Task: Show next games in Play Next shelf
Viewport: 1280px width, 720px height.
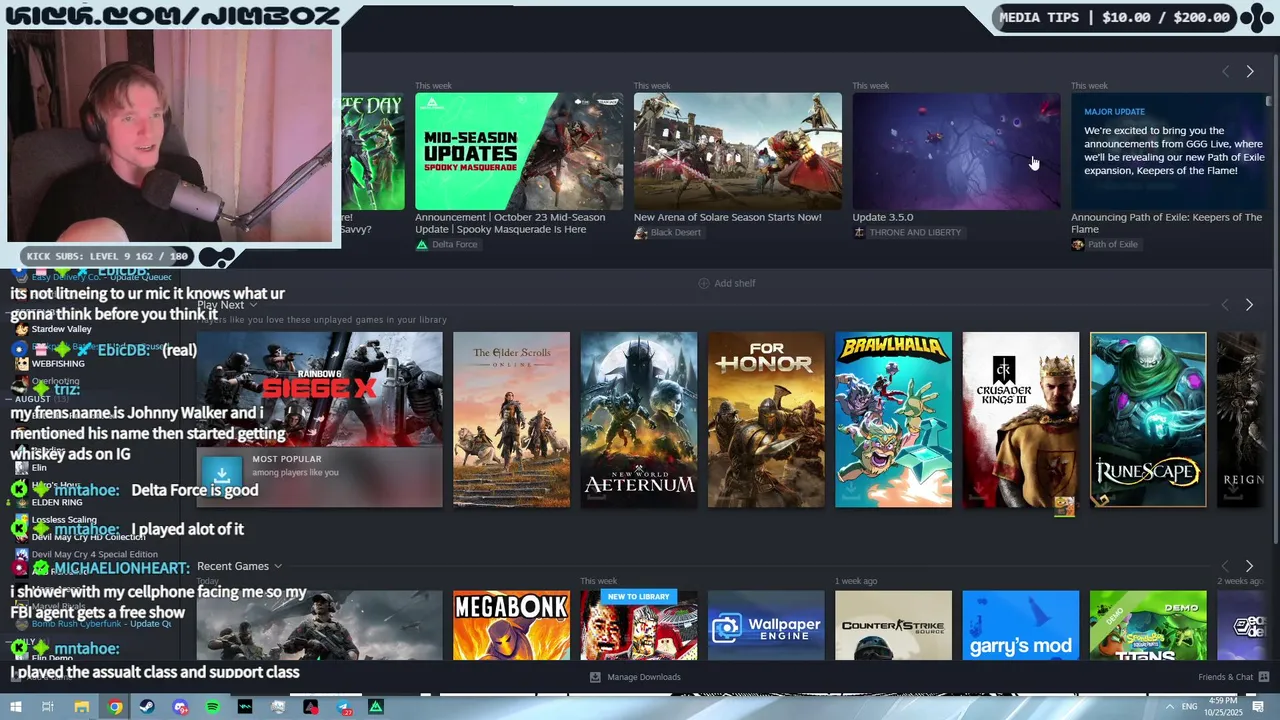Action: tap(1249, 304)
